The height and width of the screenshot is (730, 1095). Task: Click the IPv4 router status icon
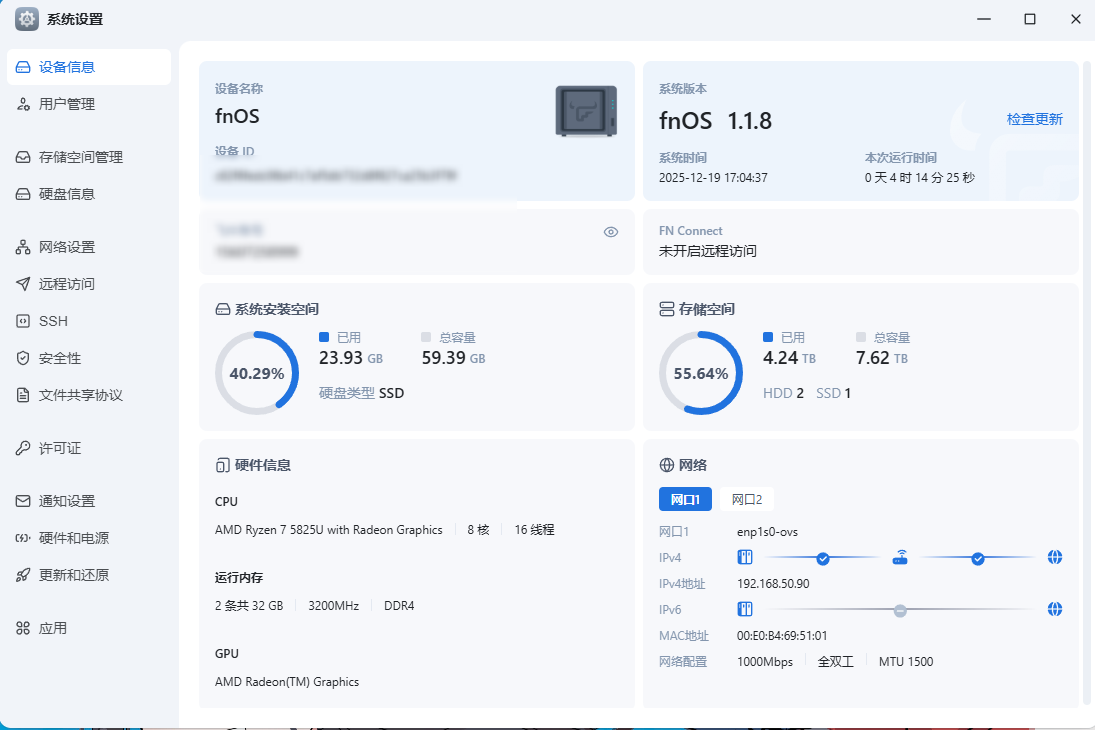click(900, 558)
